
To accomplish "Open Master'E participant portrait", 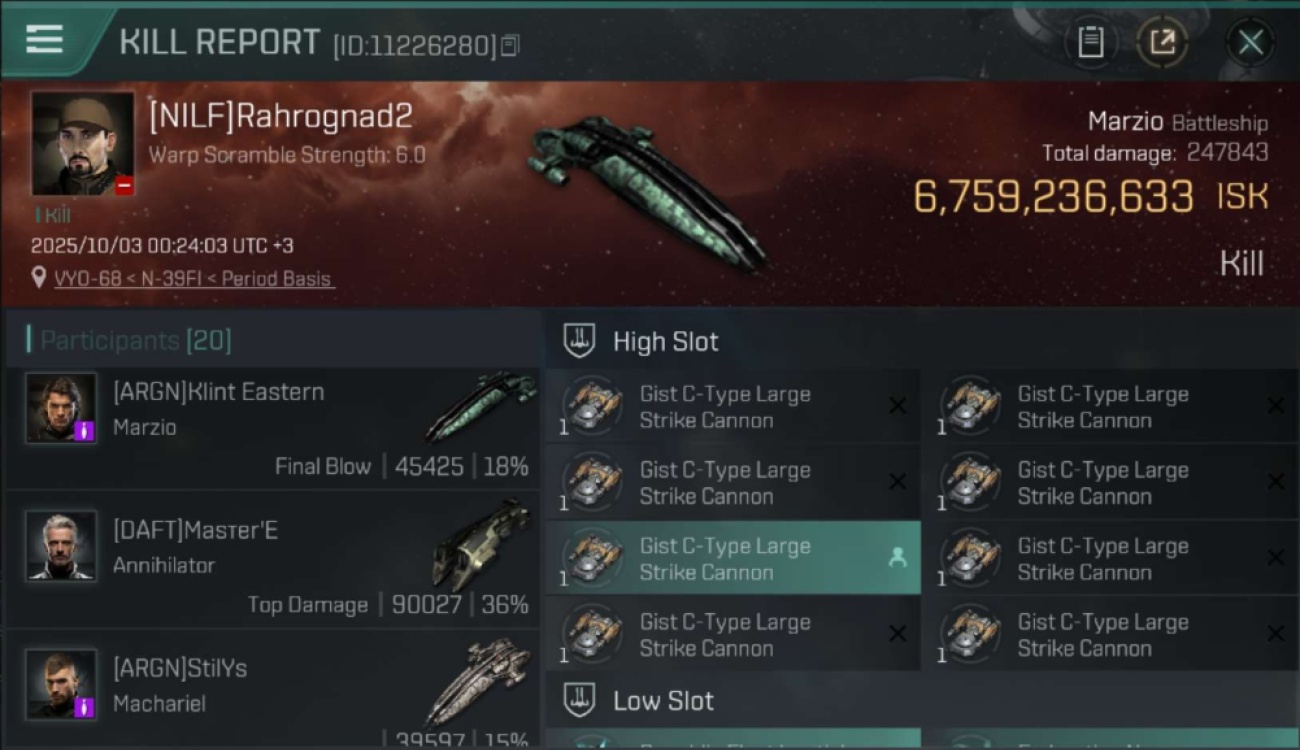I will coord(61,546).
